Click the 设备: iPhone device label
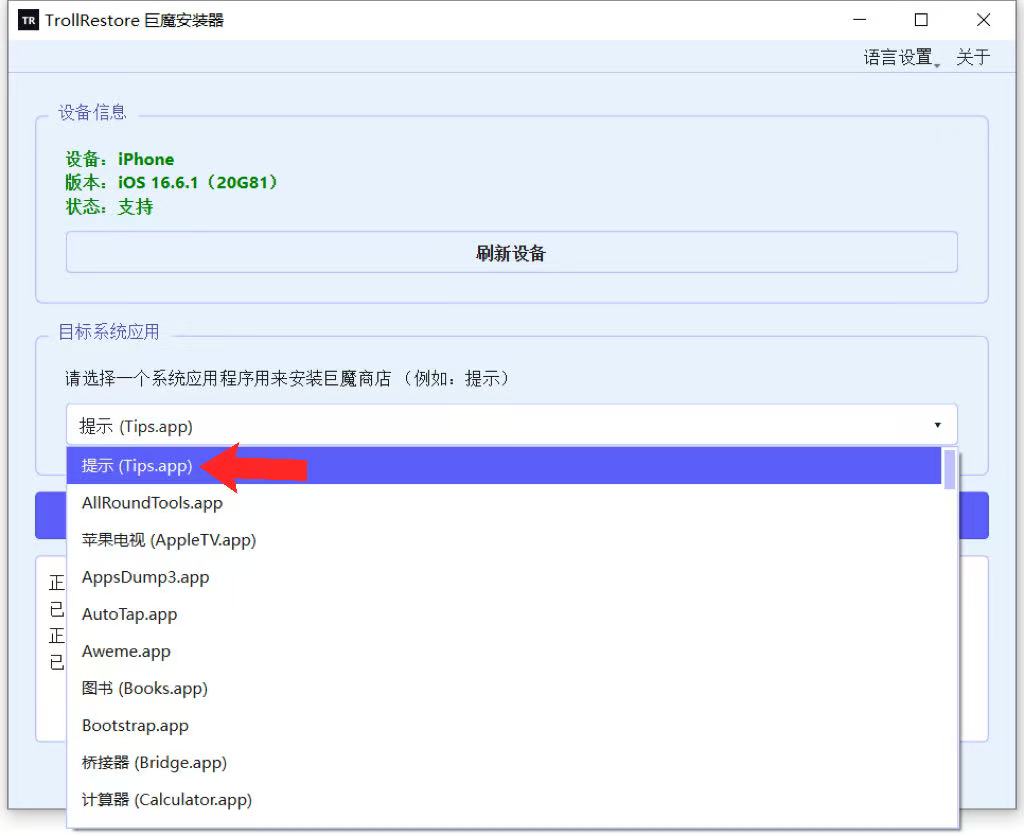The image size is (1024, 836). point(120,159)
